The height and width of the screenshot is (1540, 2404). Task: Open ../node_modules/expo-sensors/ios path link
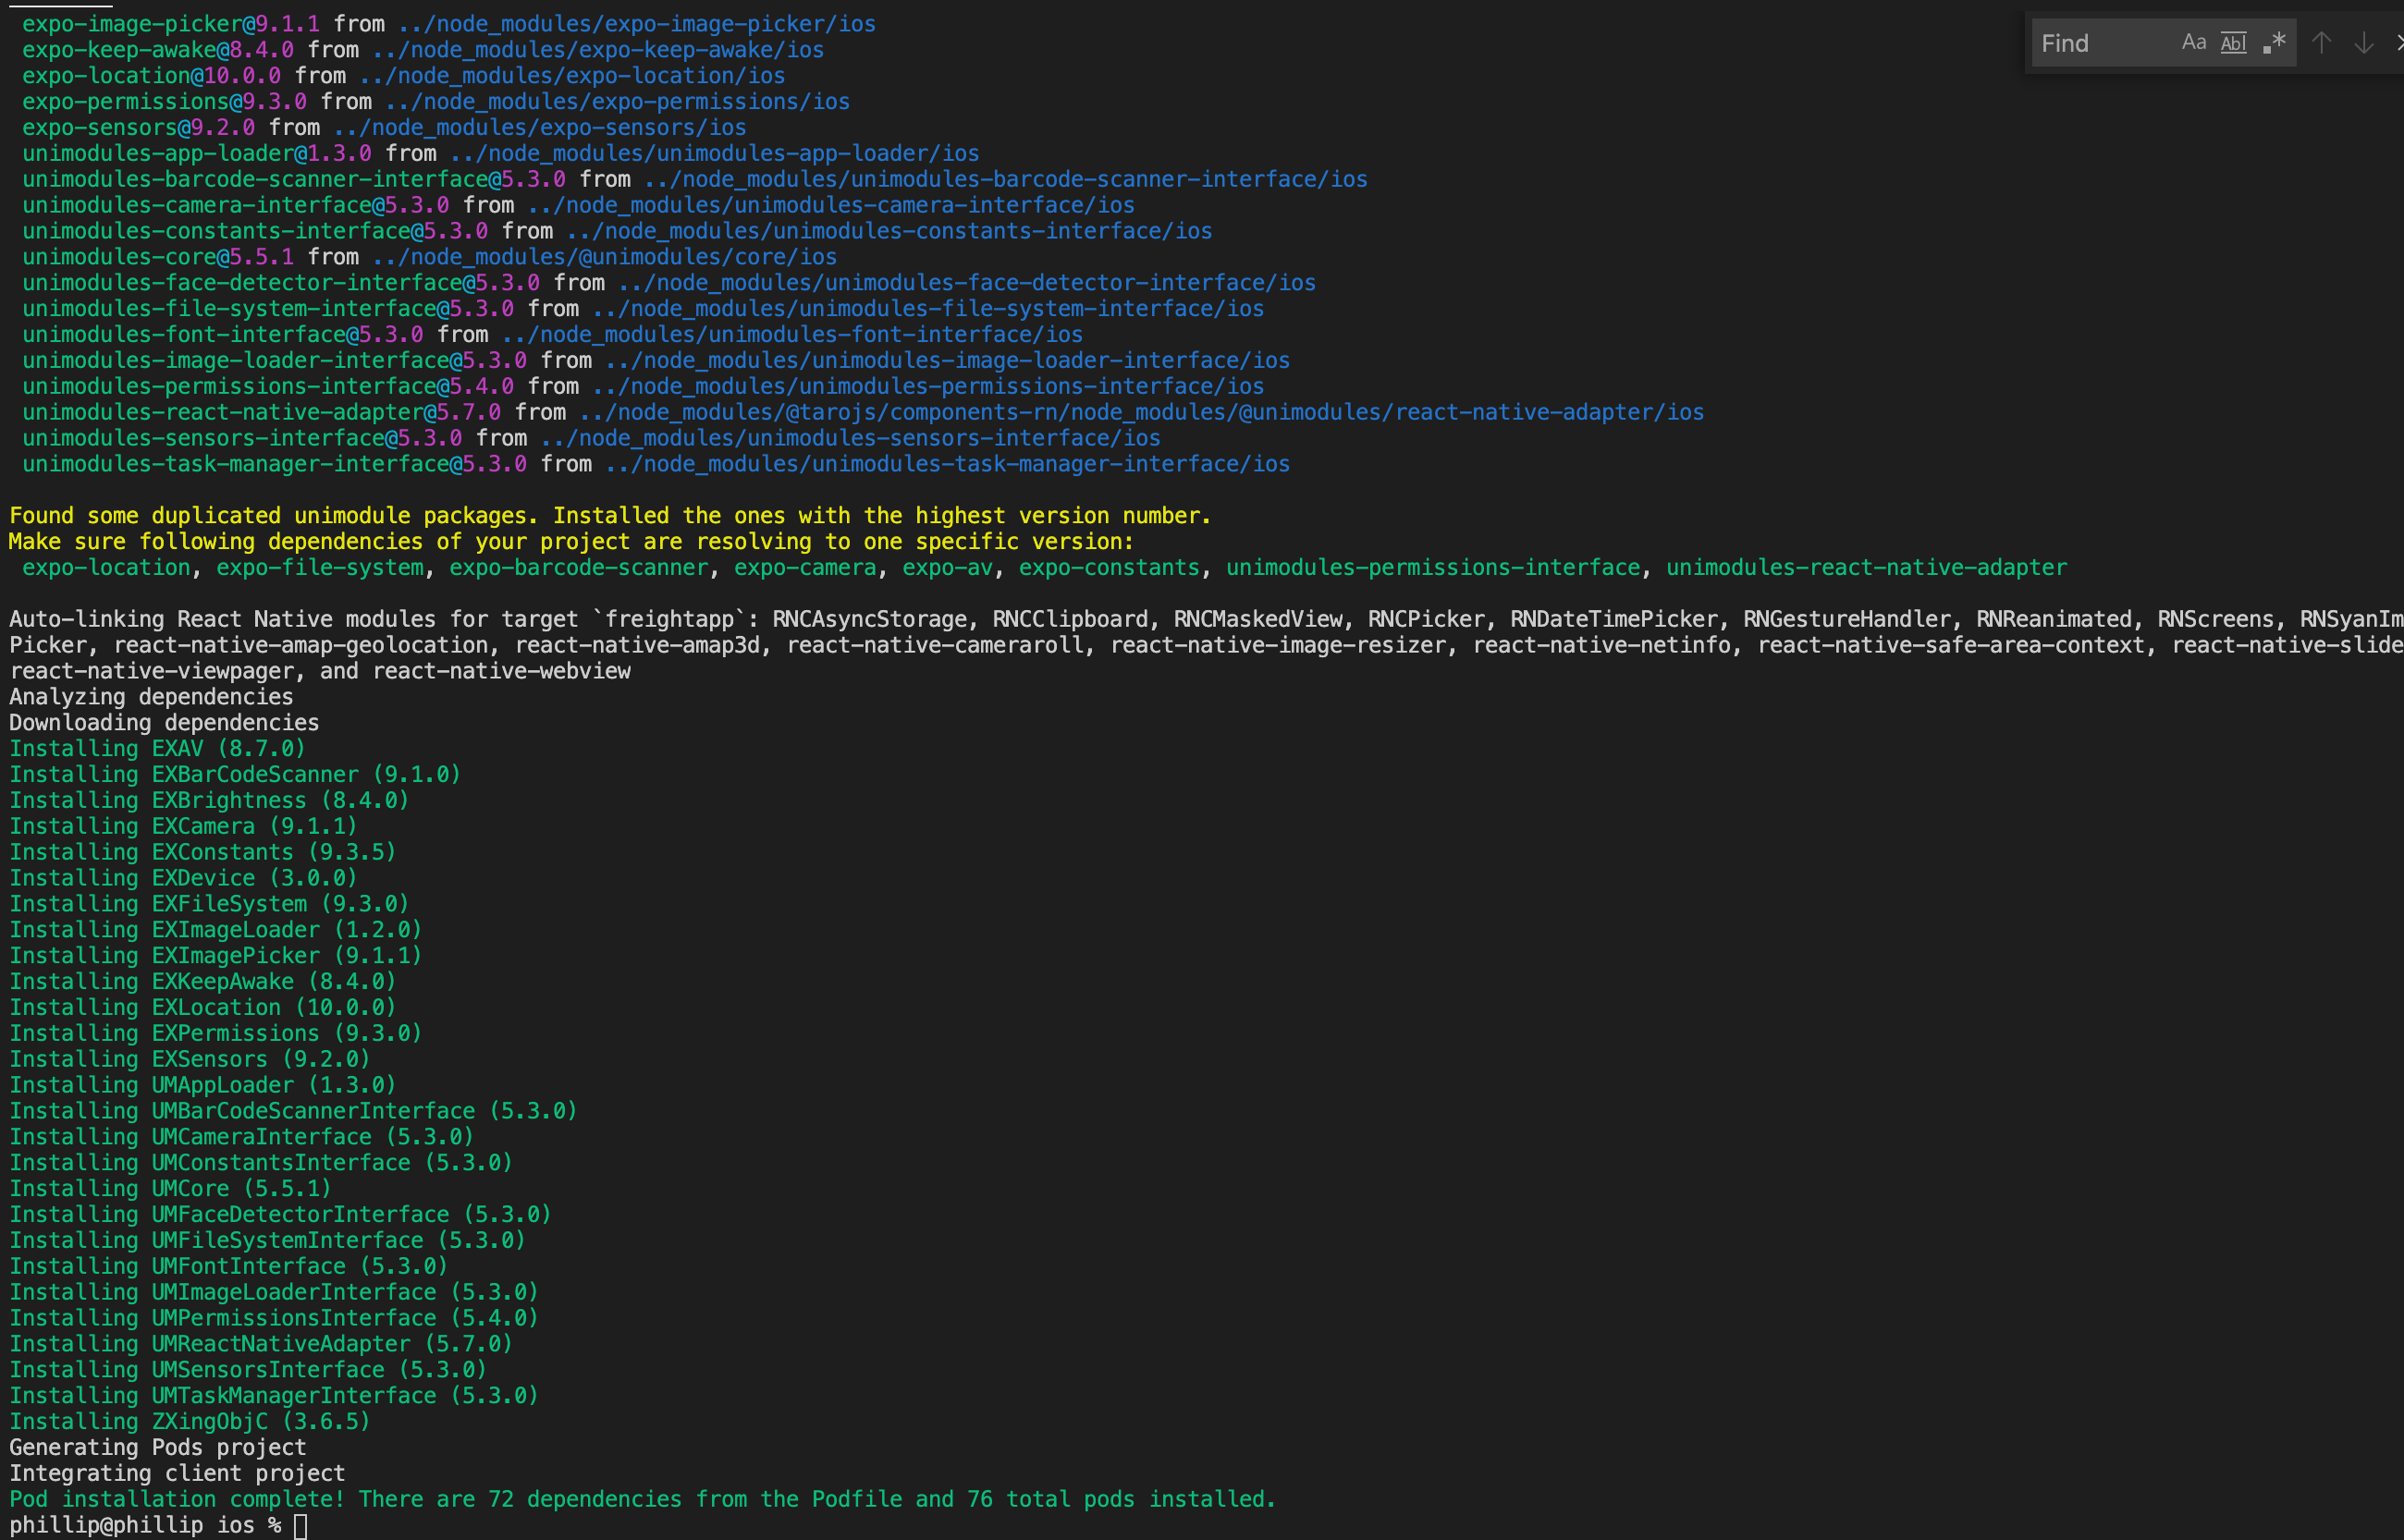[539, 128]
